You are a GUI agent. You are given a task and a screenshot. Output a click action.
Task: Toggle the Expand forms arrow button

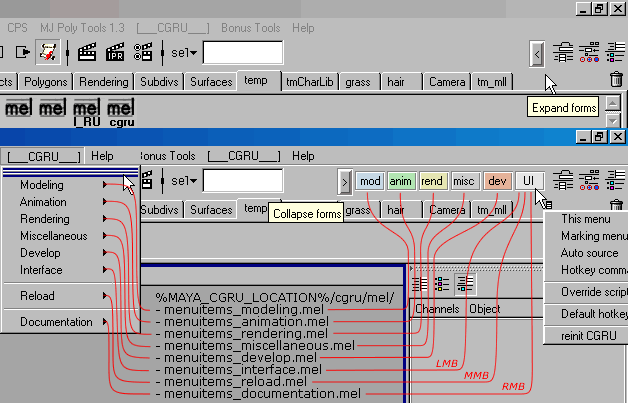(x=537, y=53)
